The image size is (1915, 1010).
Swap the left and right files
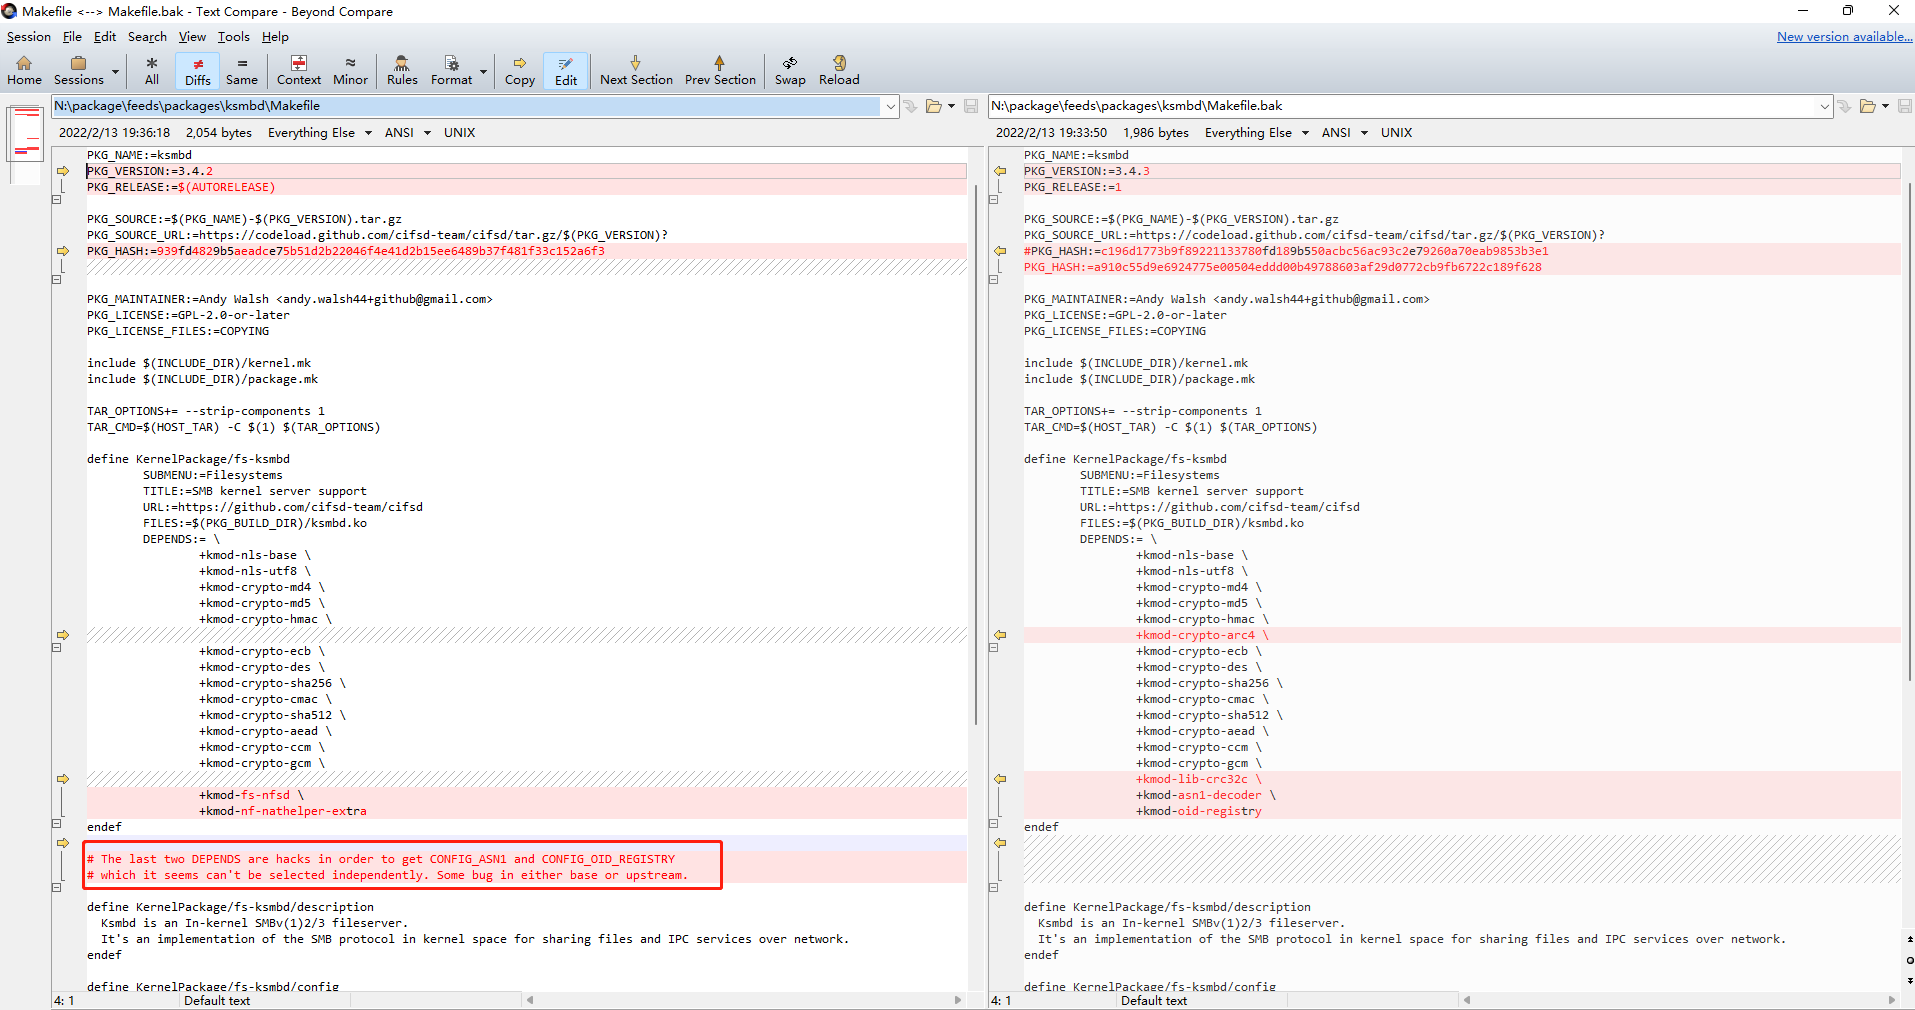(x=790, y=71)
